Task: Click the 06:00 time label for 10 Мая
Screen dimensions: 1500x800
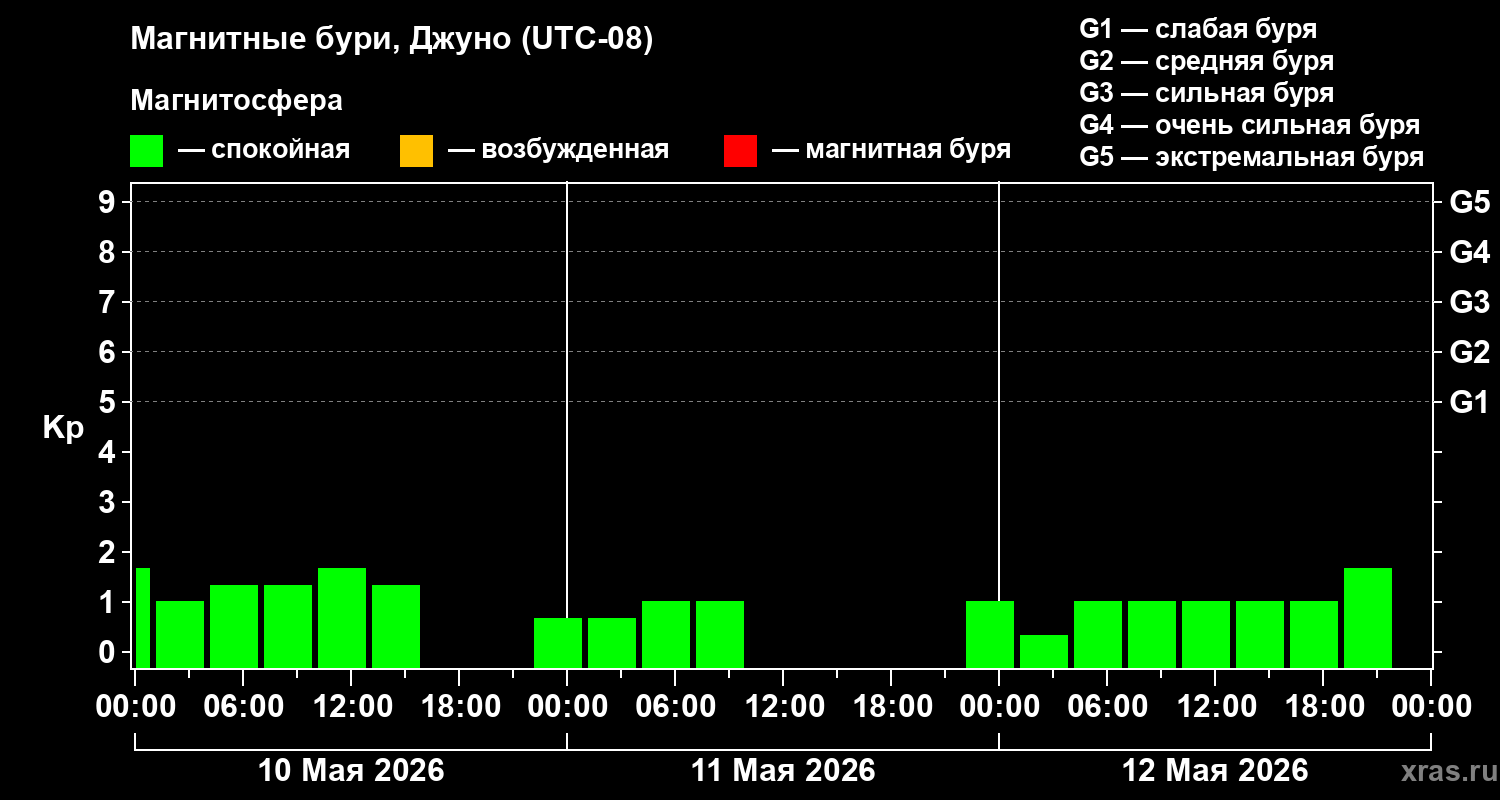Action: (x=243, y=707)
